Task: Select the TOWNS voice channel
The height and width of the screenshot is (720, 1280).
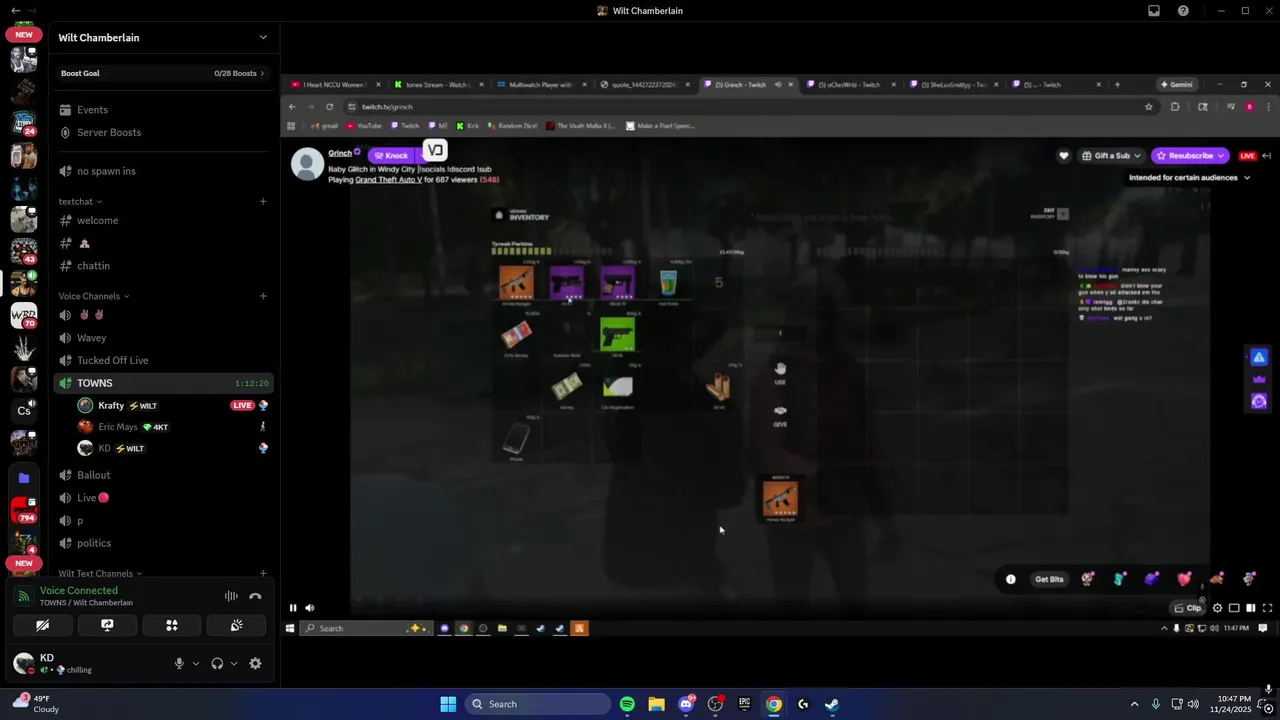Action: [x=163, y=383]
